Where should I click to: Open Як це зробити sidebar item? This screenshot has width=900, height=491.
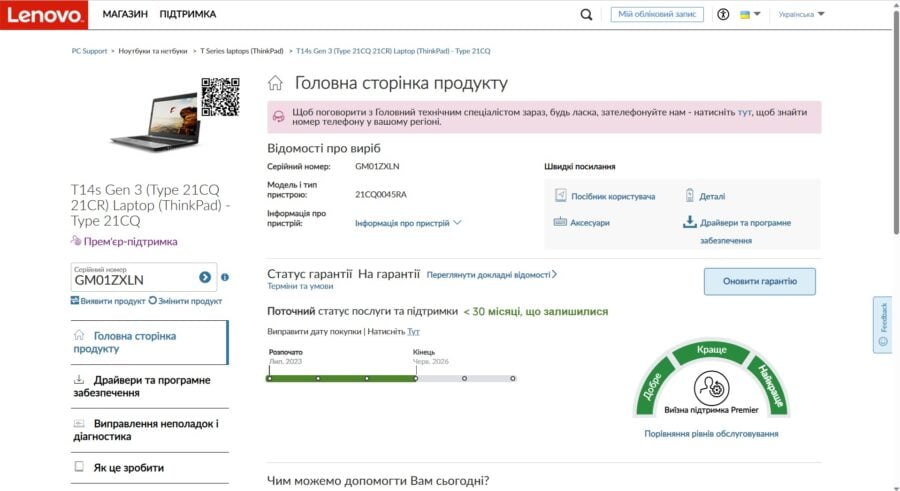(x=149, y=468)
